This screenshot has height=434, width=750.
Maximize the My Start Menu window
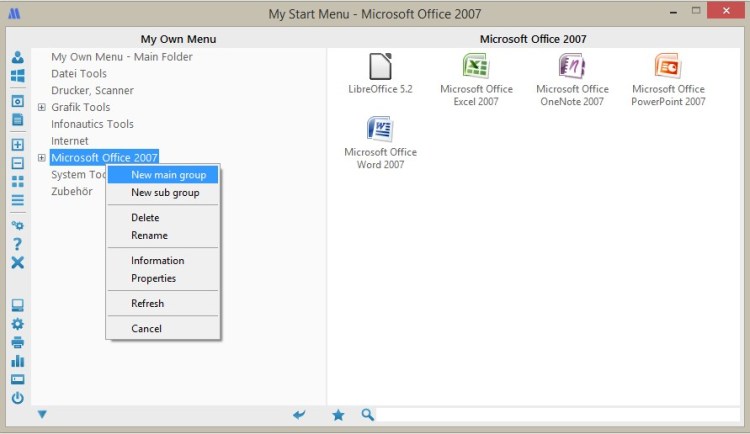click(x=696, y=11)
